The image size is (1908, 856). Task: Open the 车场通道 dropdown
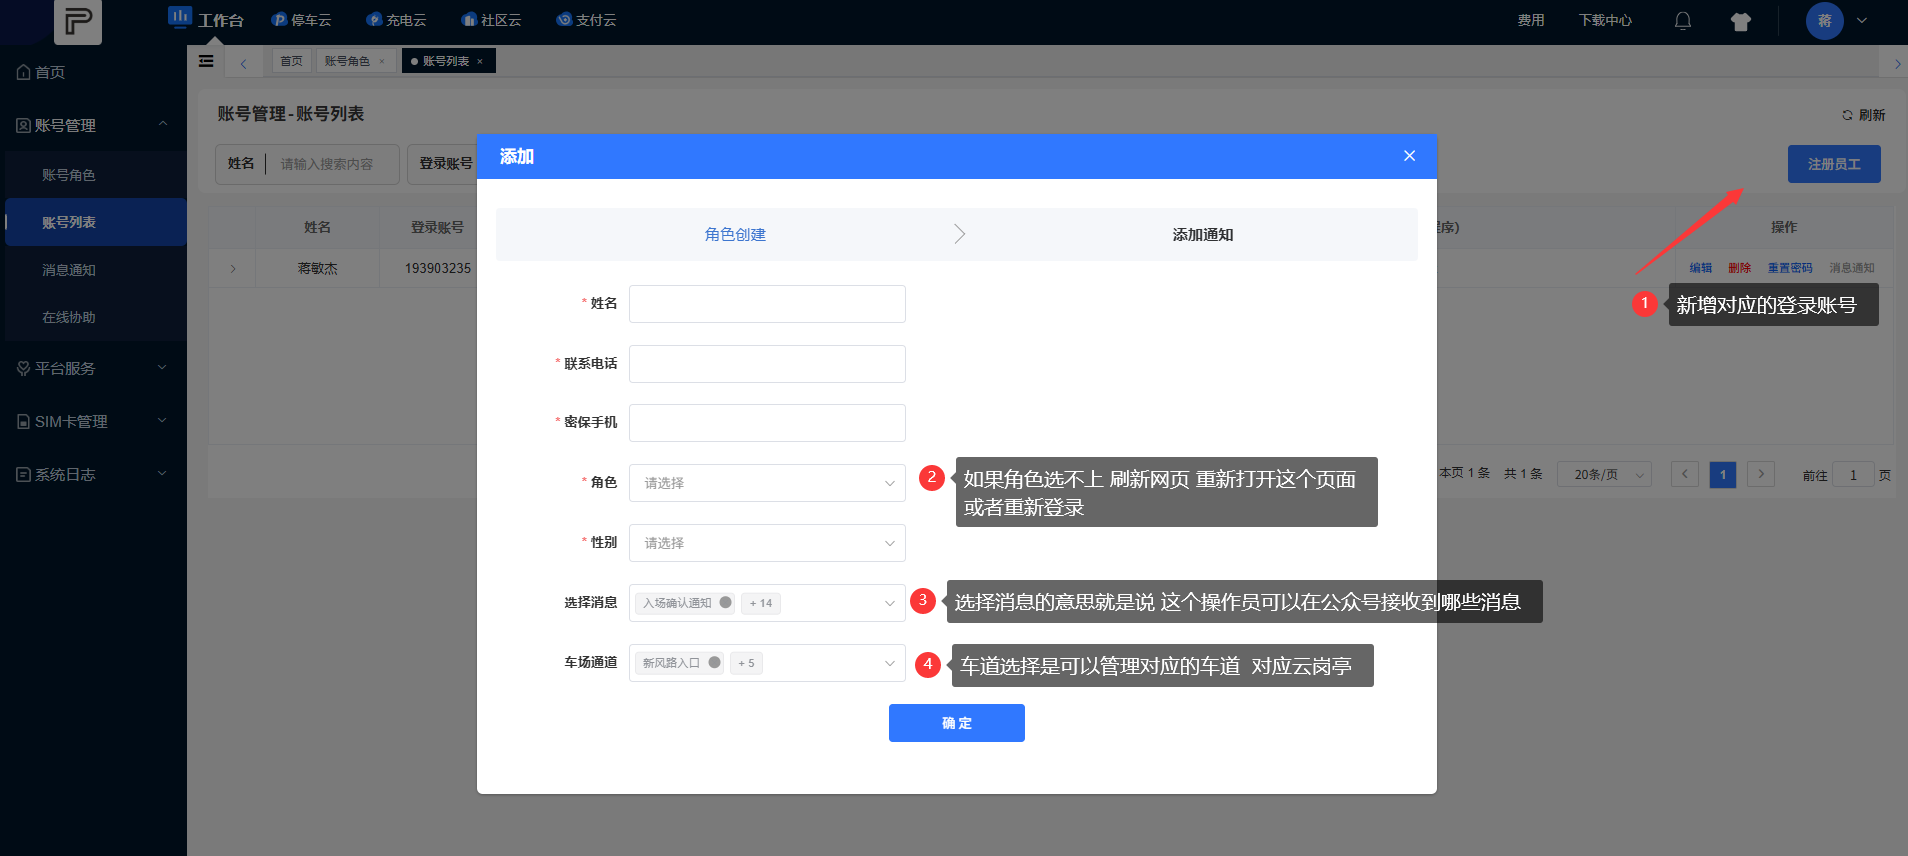767,663
